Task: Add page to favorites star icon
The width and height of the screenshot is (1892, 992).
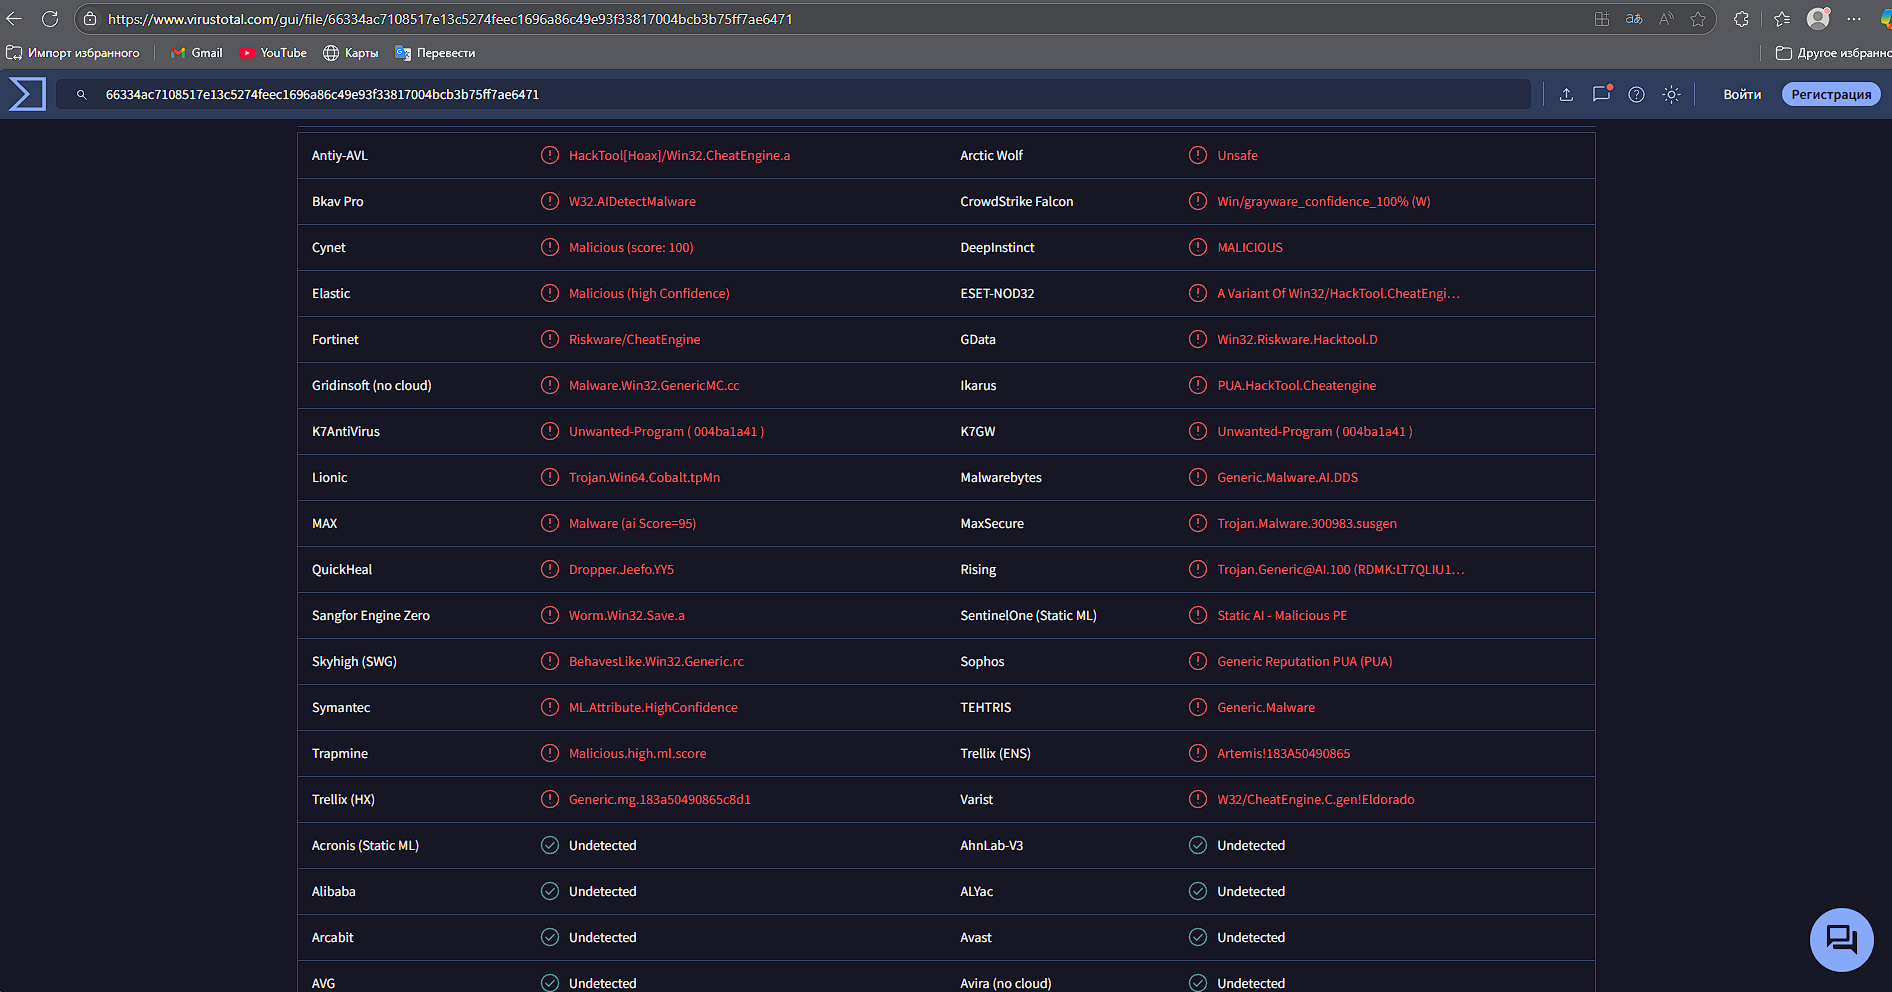Action: 1698,19
